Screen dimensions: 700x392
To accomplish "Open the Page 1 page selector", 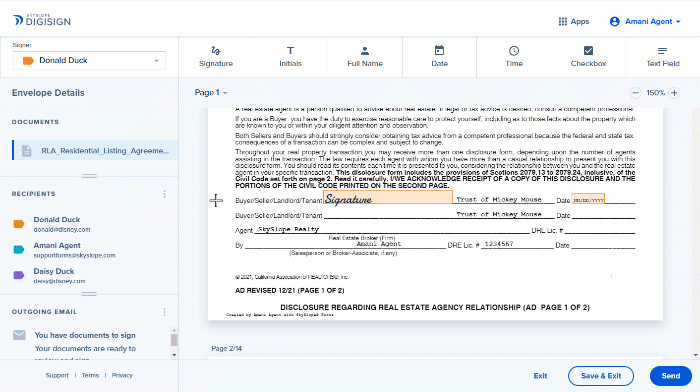I will coord(211,92).
